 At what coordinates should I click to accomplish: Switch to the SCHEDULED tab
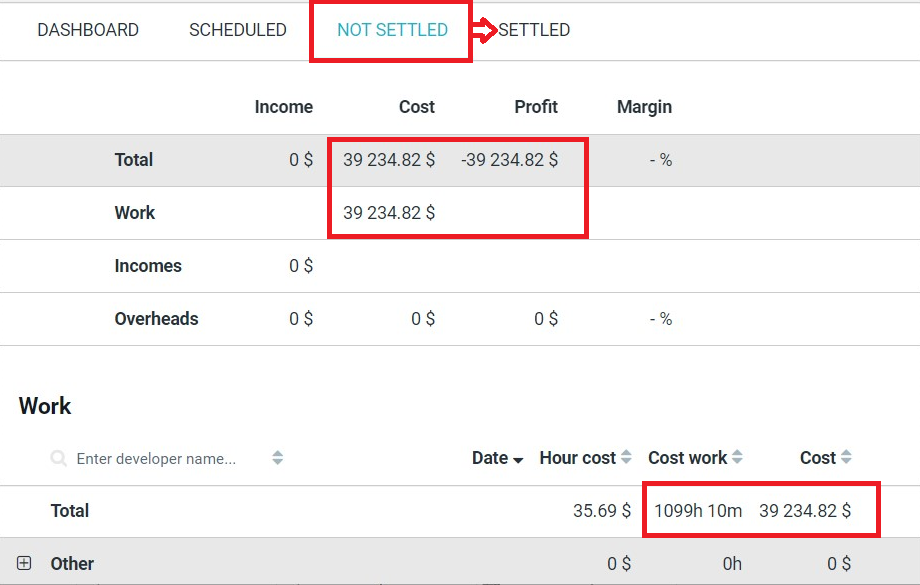point(238,30)
